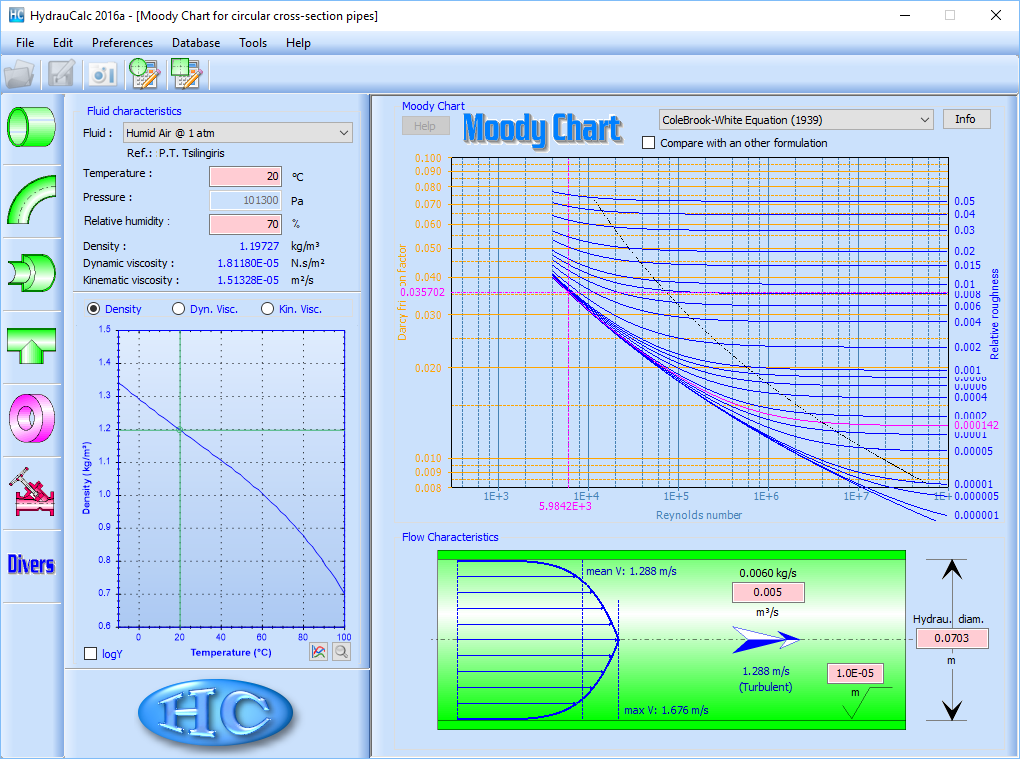The image size is (1020, 759).
Task: Open the Database menu
Action: click(x=196, y=43)
